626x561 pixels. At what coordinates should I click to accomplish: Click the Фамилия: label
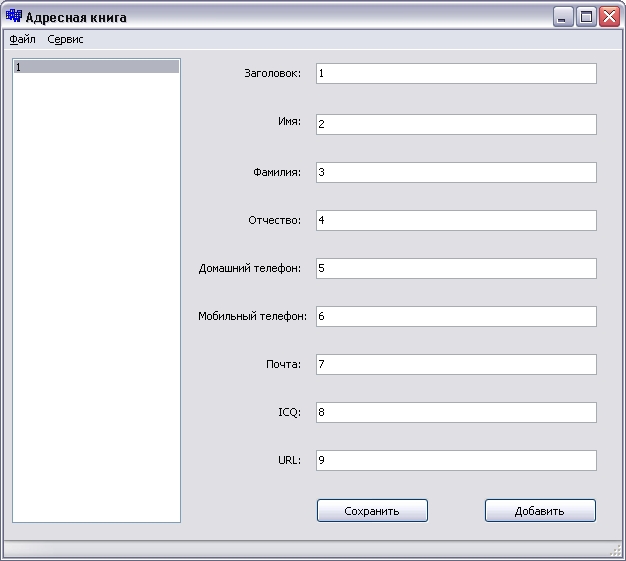(277, 172)
